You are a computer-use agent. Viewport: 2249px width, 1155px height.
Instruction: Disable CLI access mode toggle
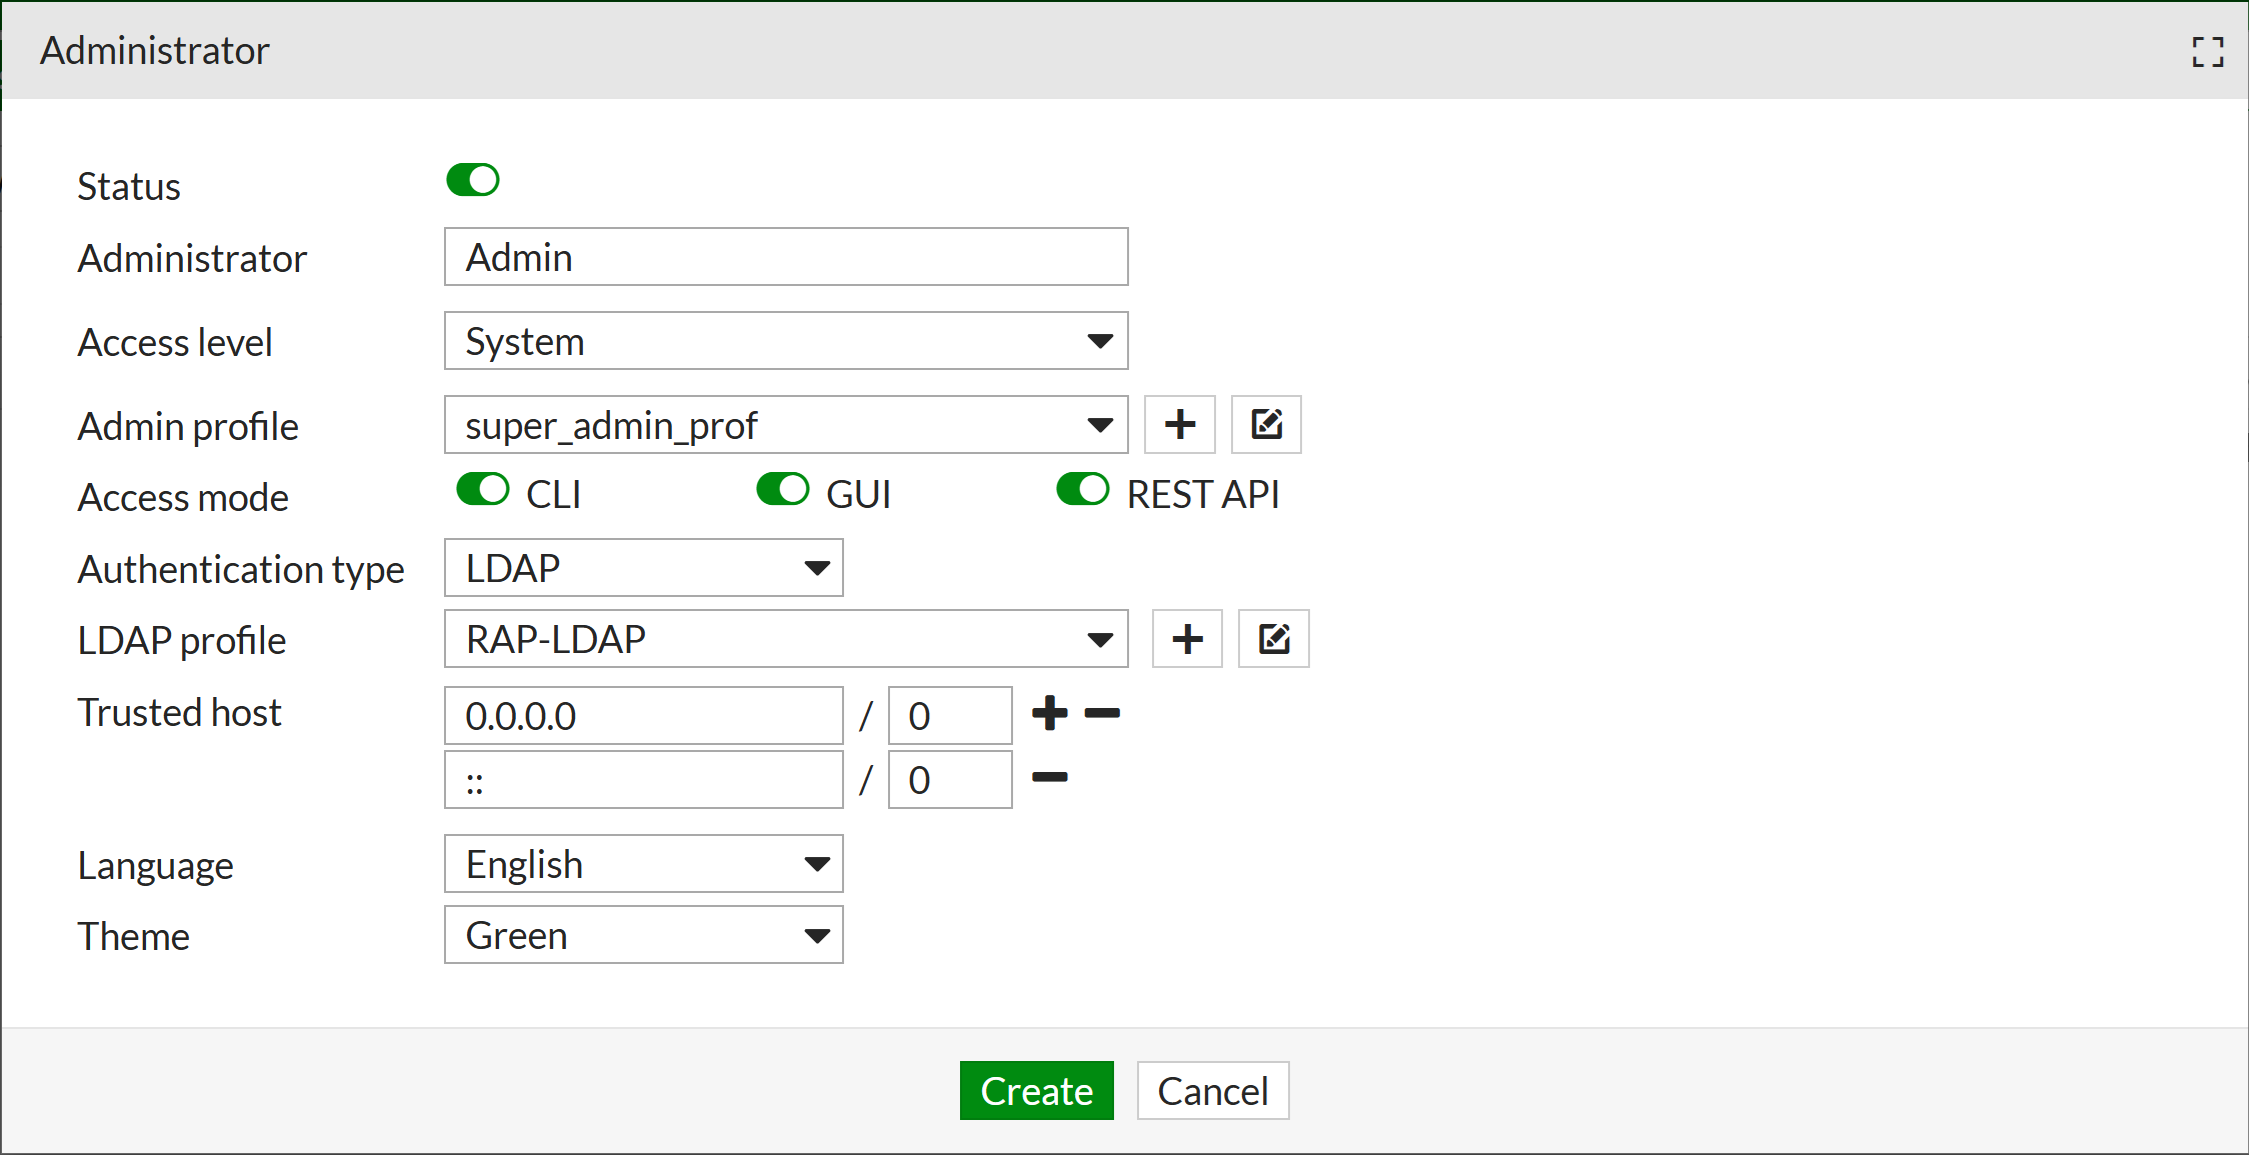point(483,490)
